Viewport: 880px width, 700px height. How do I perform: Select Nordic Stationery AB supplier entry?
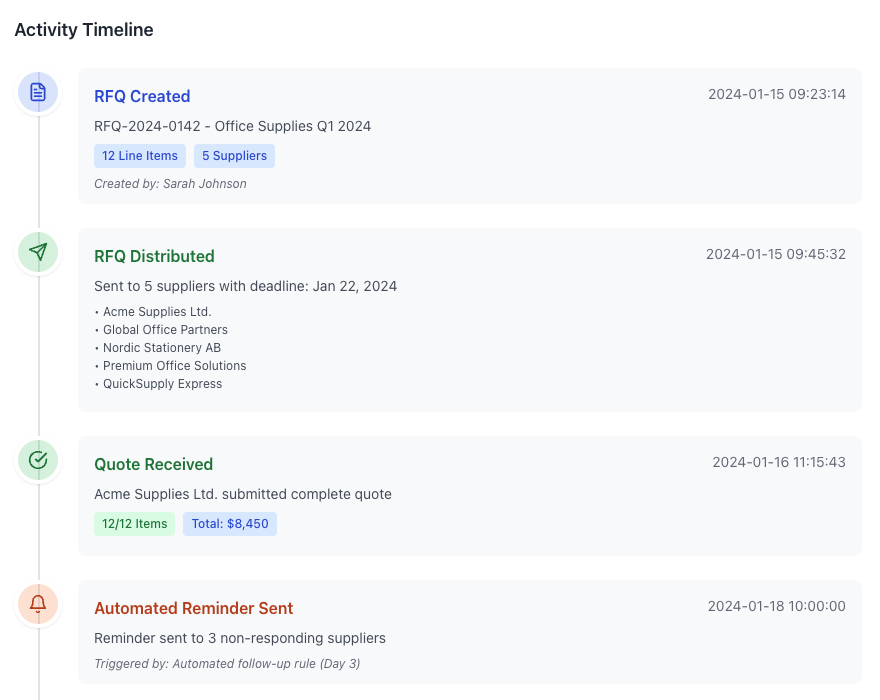[162, 348]
